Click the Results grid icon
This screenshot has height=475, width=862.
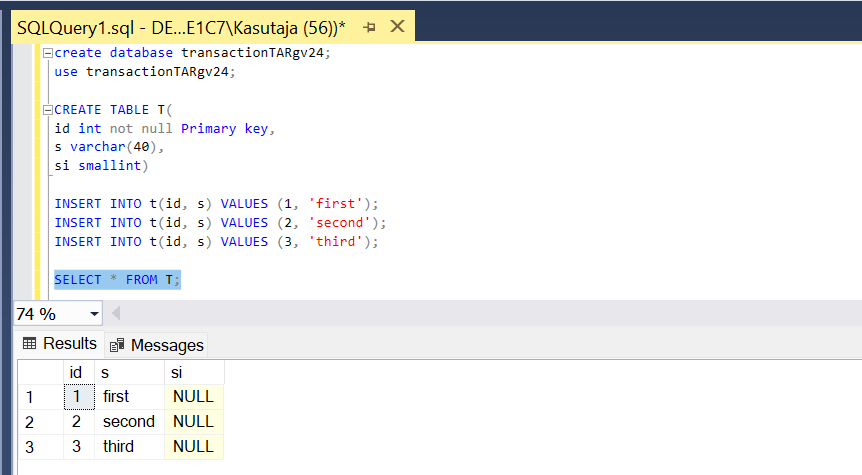(x=30, y=344)
